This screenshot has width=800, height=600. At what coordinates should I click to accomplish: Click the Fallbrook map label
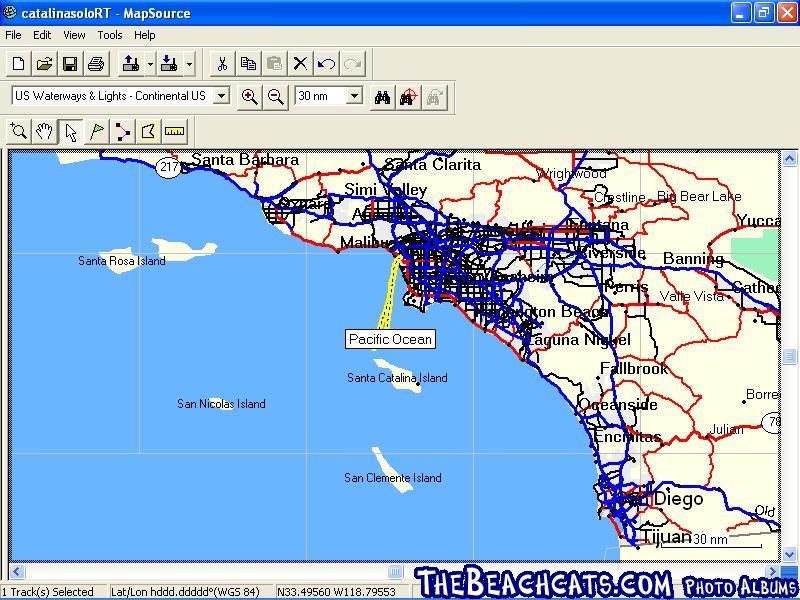[634, 368]
